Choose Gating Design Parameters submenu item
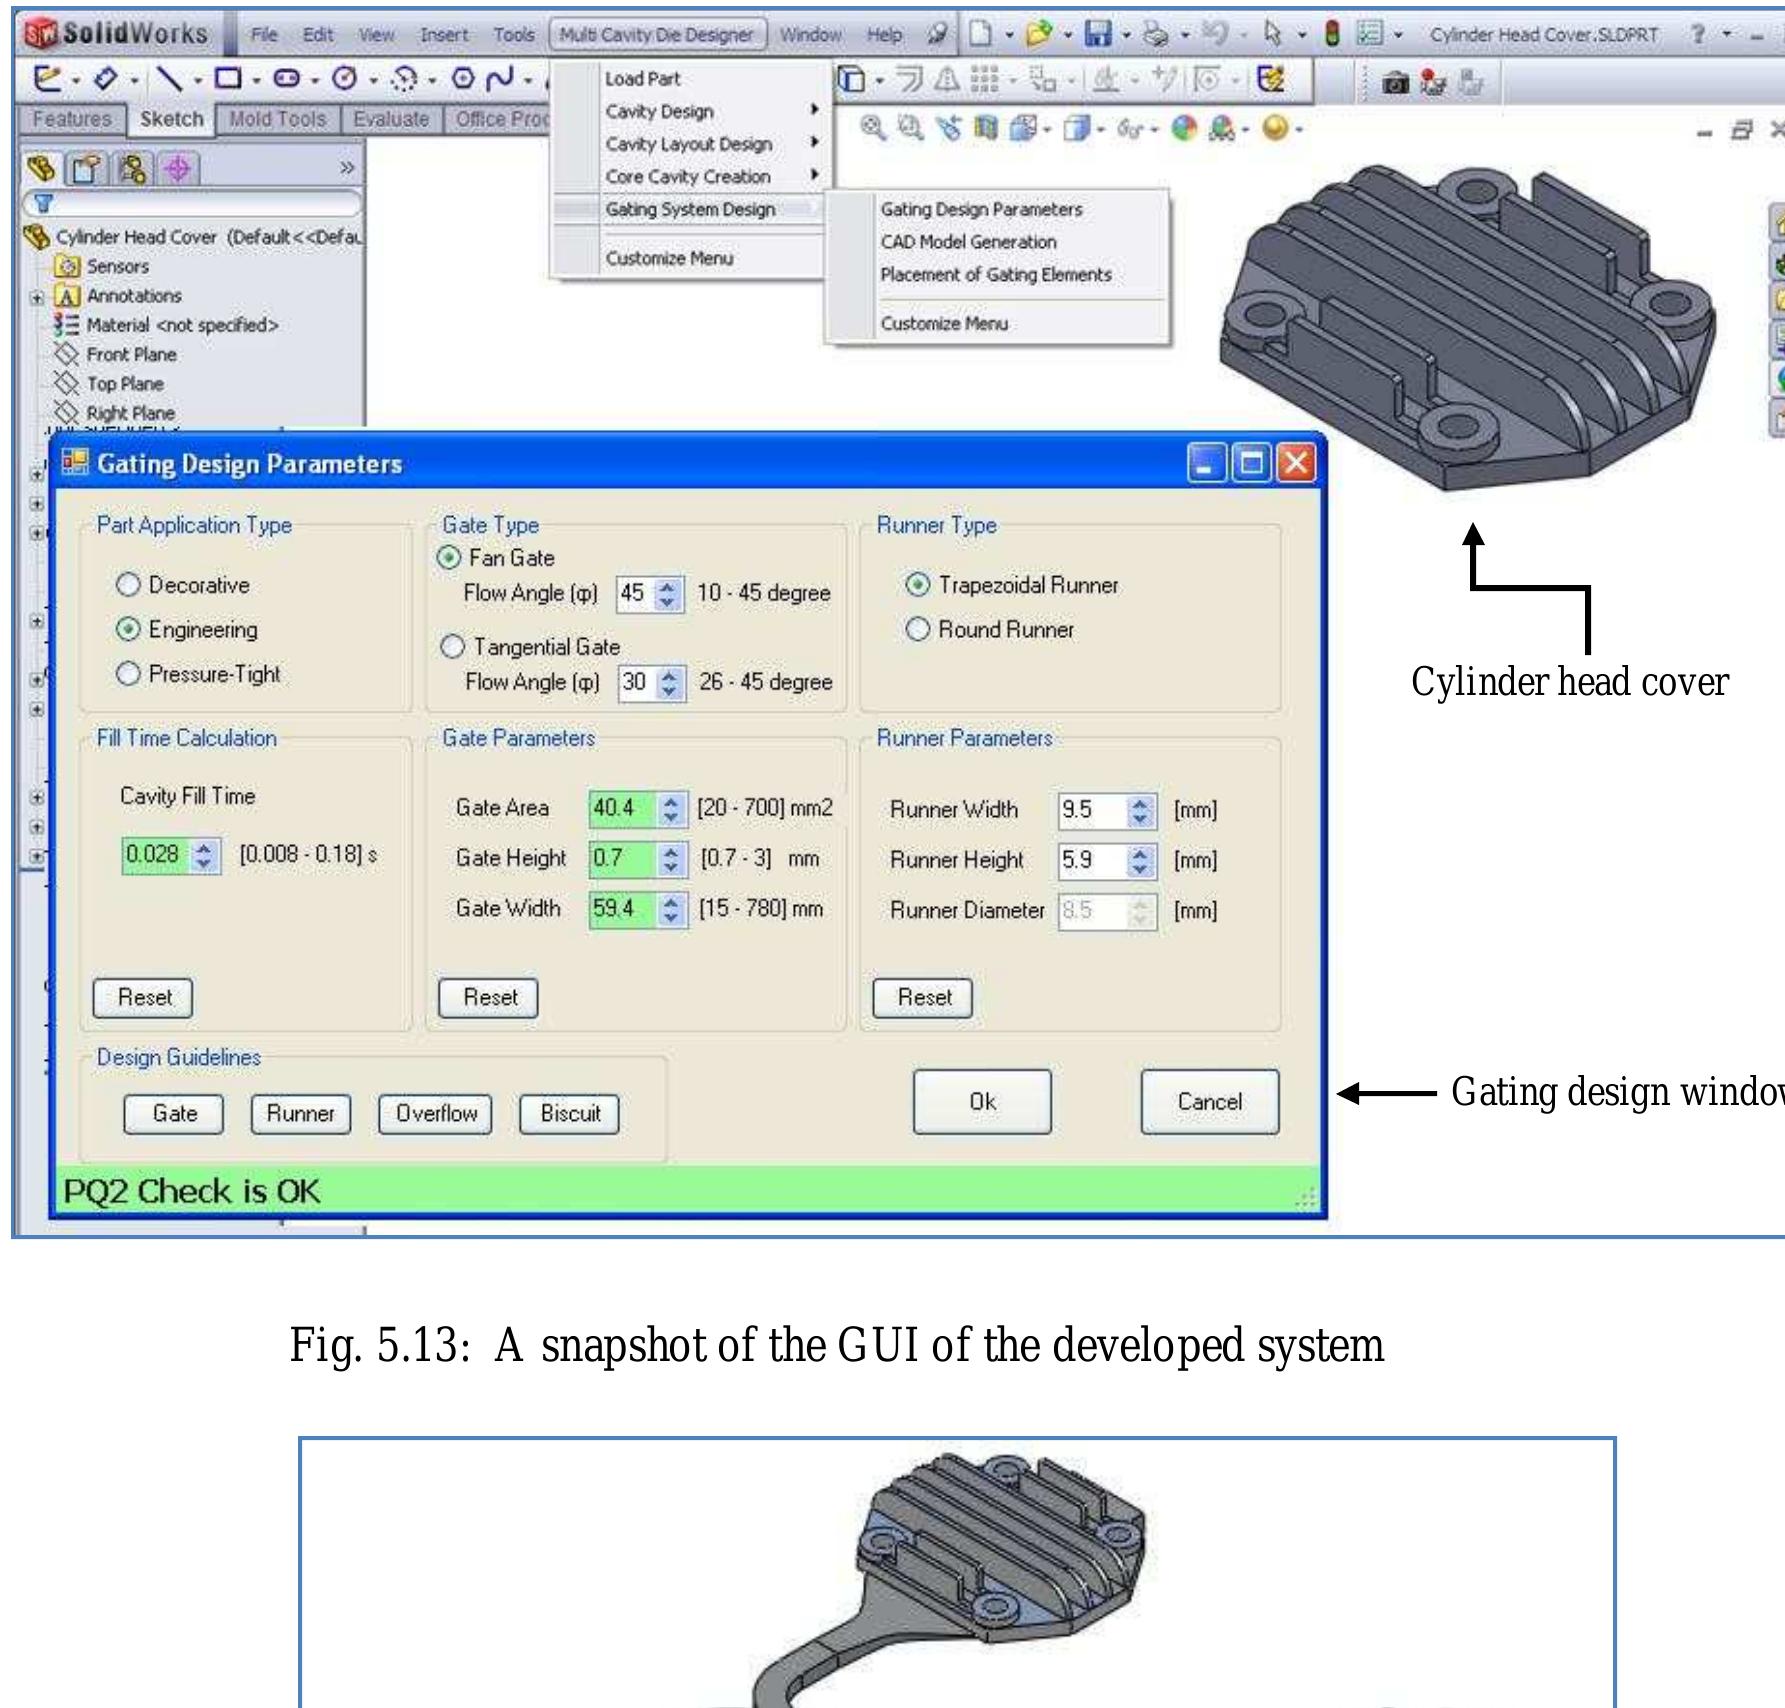The width and height of the screenshot is (1785, 1708). coord(981,210)
